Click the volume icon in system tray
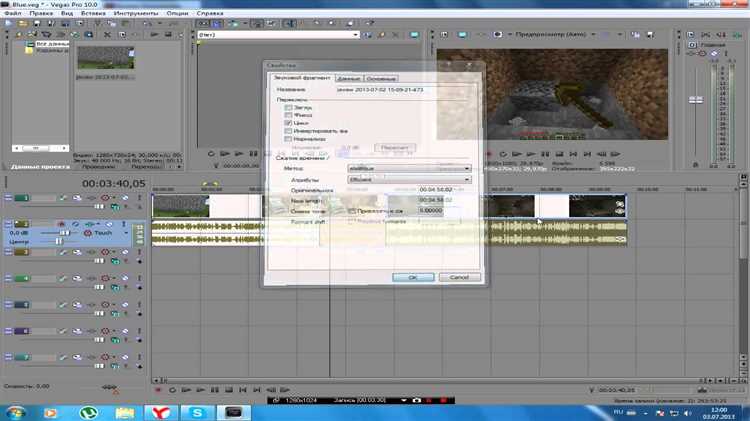 coord(687,413)
